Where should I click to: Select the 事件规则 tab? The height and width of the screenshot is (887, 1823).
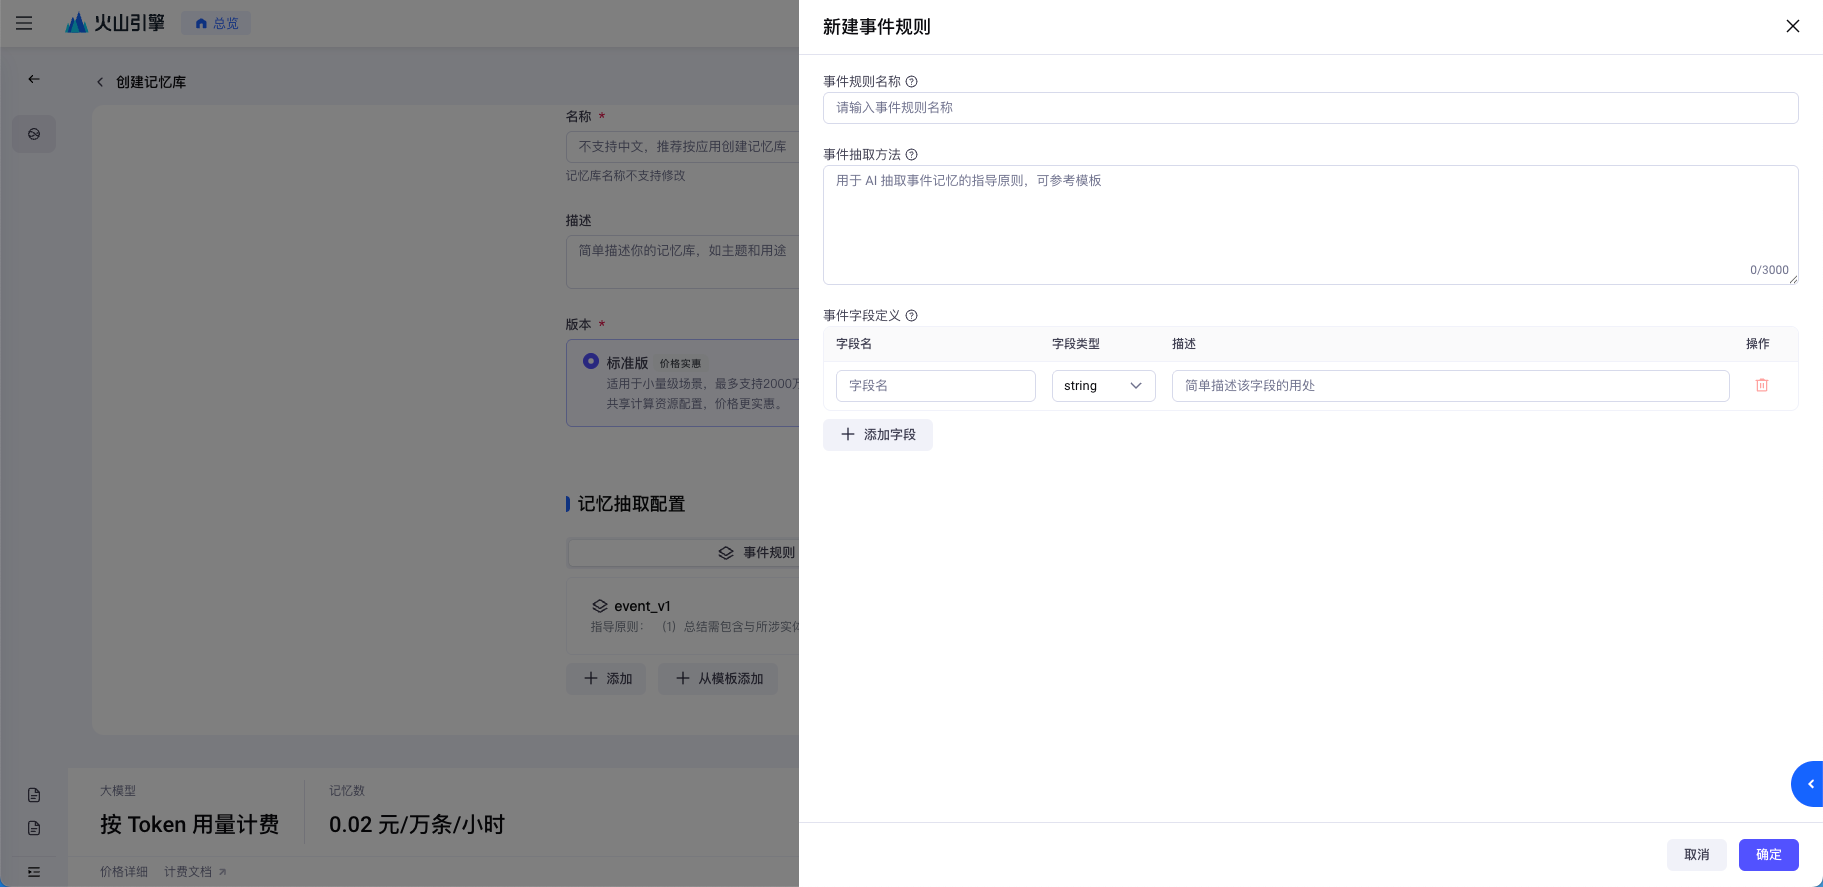[757, 553]
